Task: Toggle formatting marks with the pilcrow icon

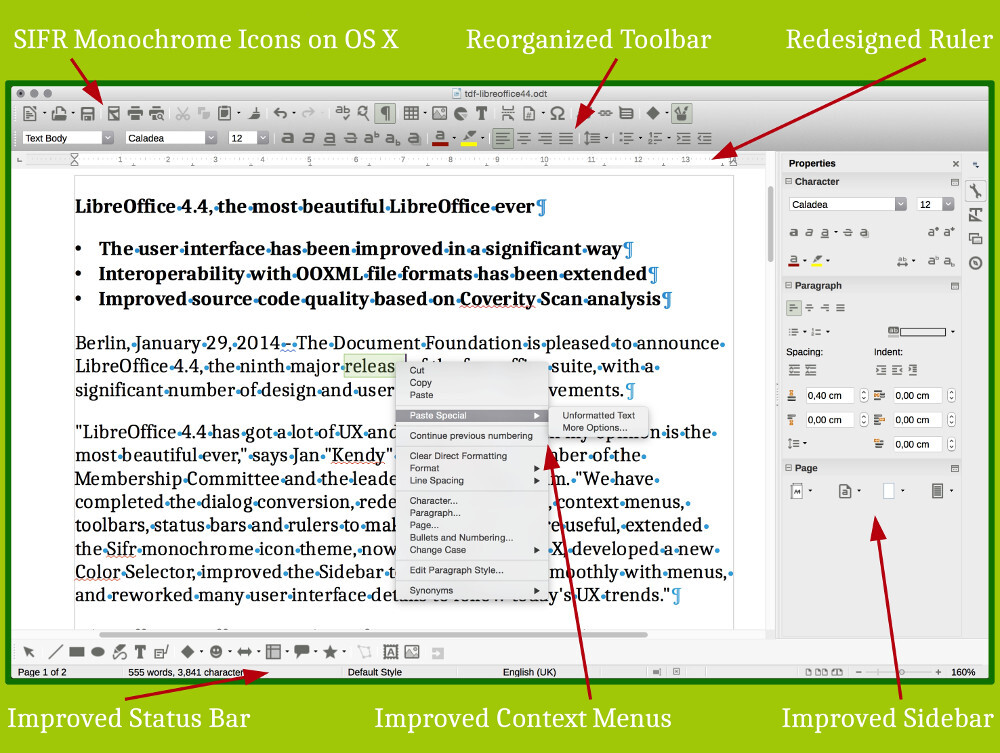Action: click(x=385, y=112)
